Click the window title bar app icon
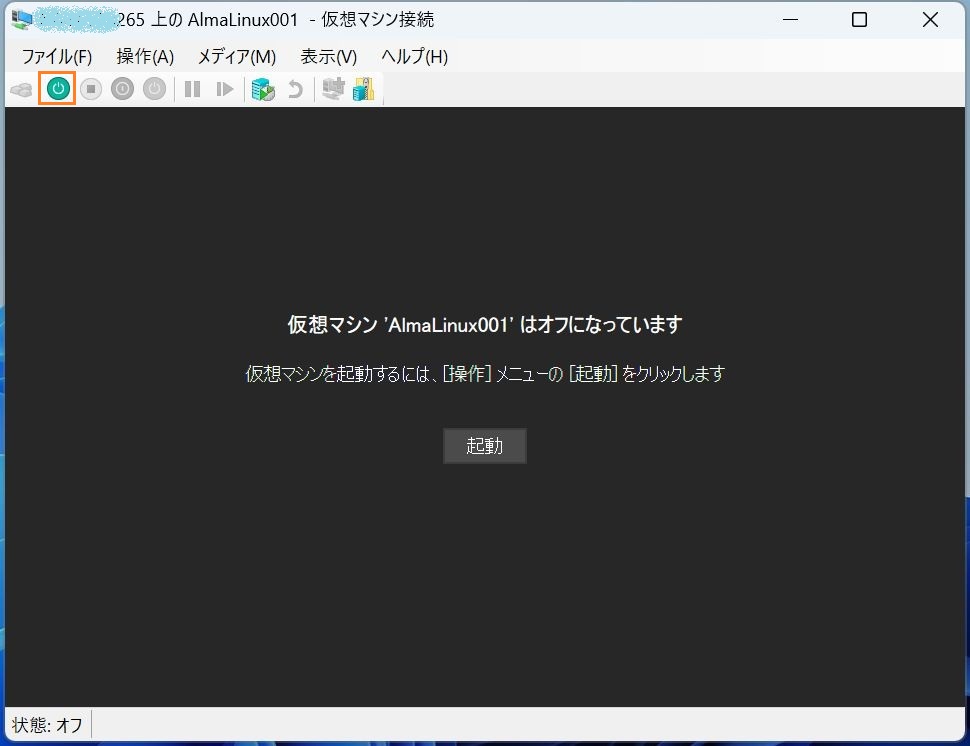 (22, 20)
